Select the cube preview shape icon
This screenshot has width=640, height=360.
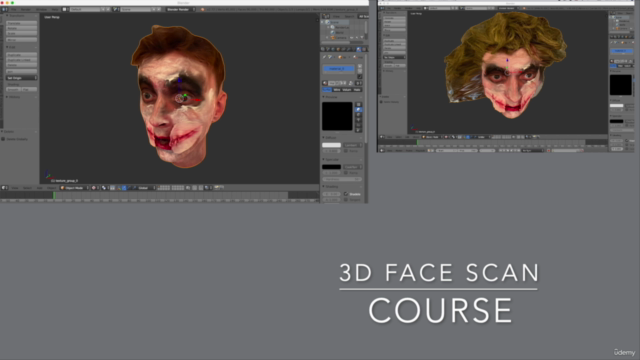[x=358, y=115]
